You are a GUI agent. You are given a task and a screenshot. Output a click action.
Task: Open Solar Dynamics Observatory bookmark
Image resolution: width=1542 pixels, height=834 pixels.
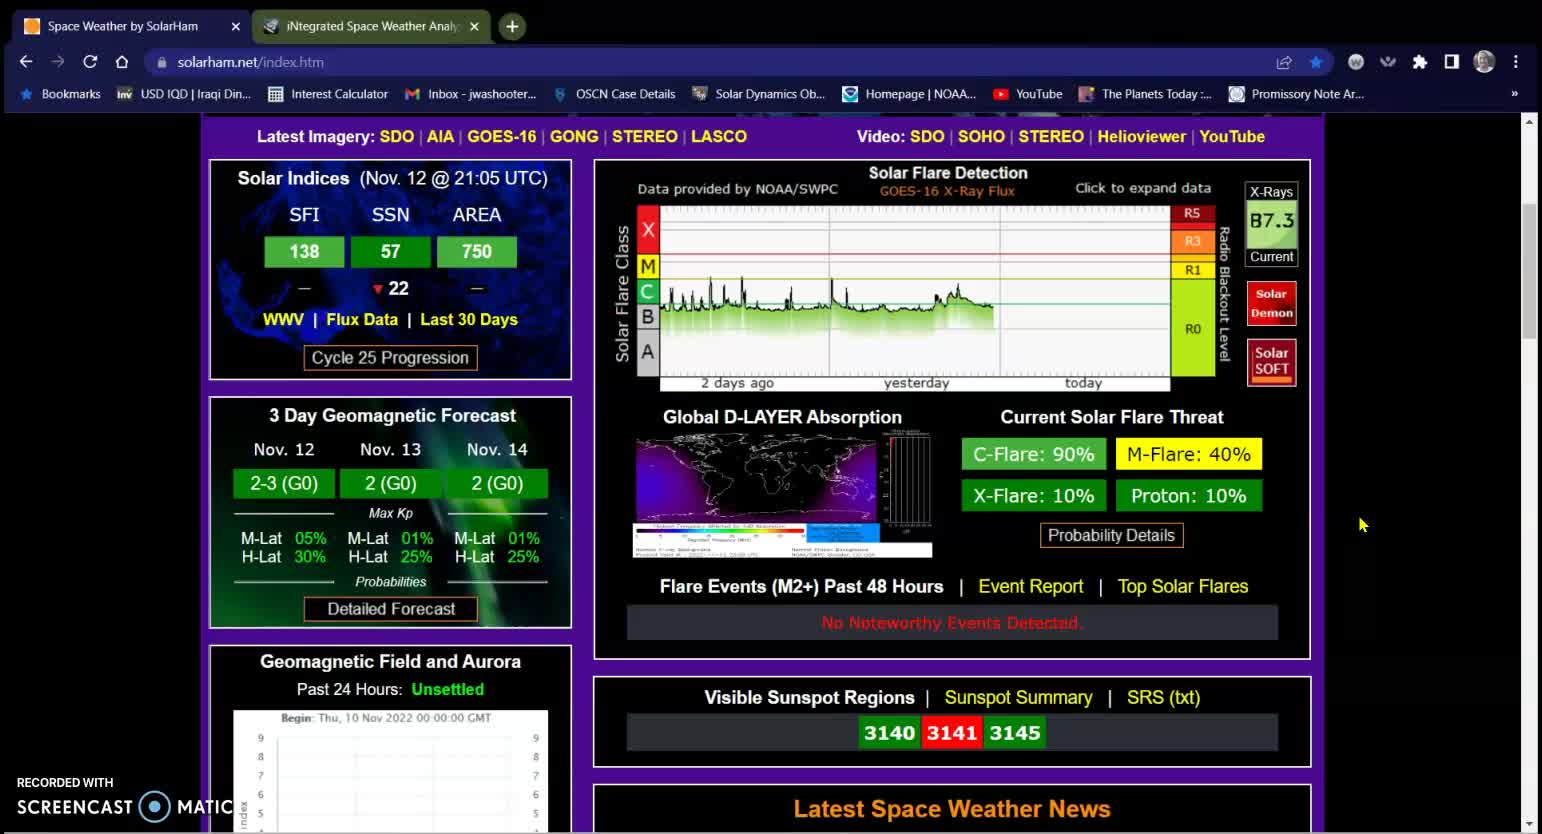(759, 94)
